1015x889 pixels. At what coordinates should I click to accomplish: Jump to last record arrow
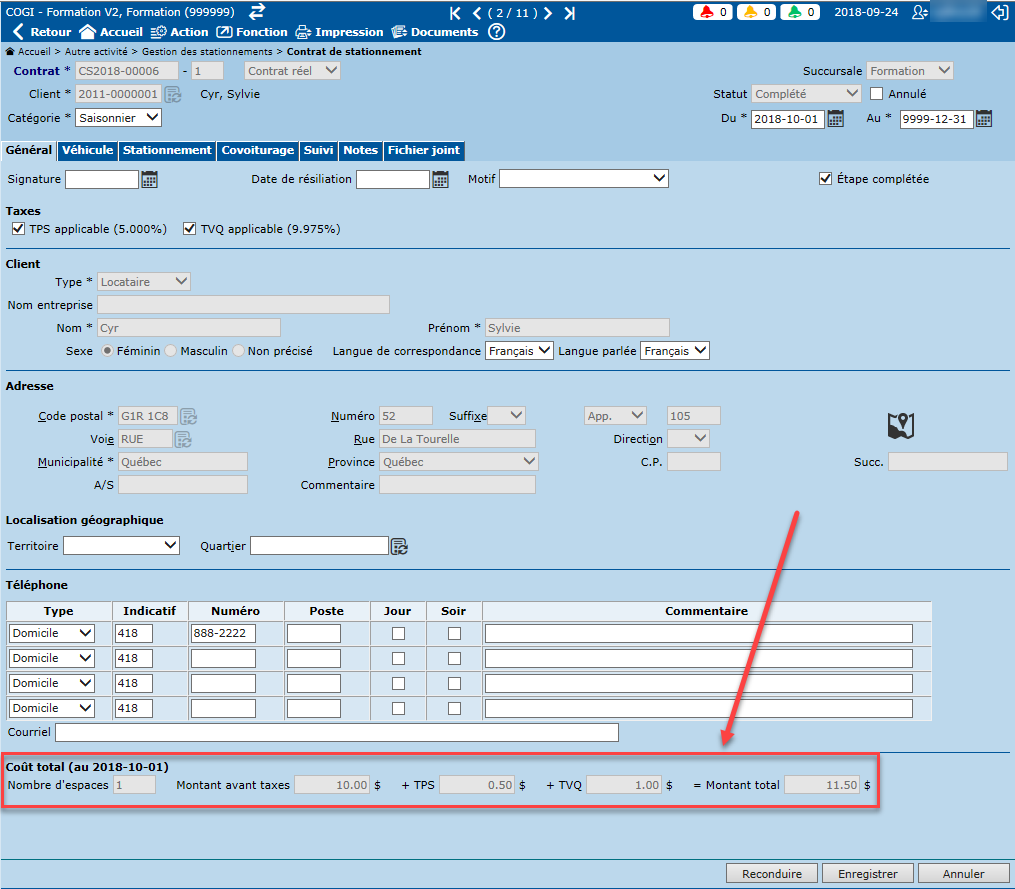click(569, 13)
